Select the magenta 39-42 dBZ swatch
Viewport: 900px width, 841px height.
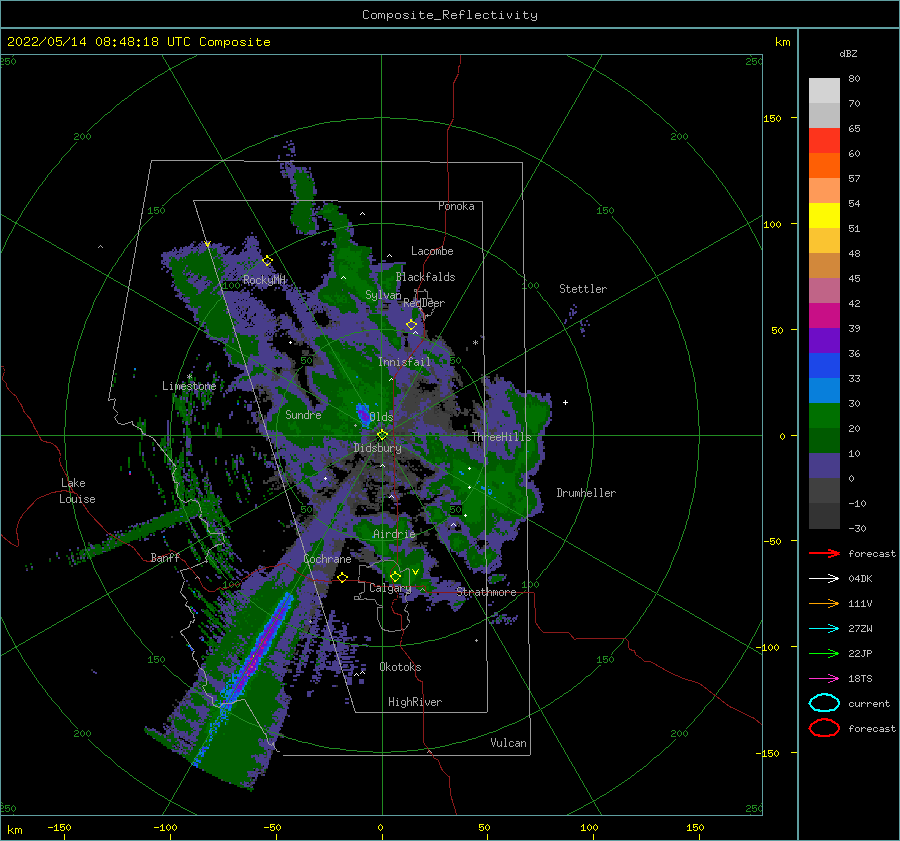pos(824,315)
